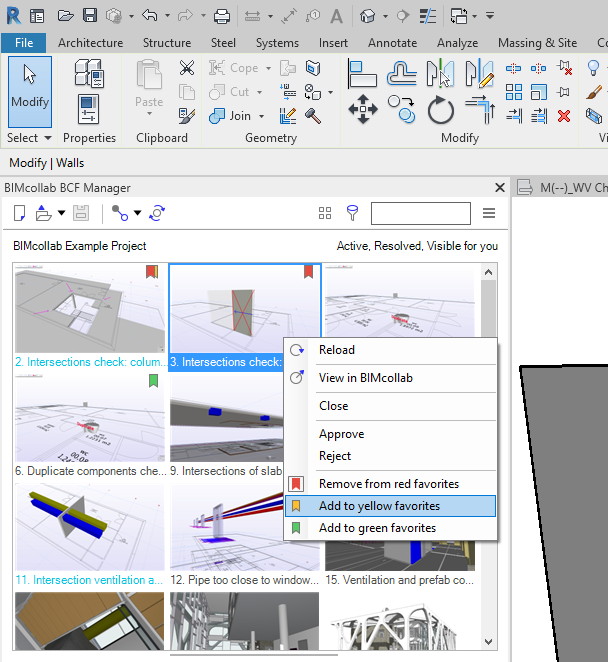Switch to thumbnail grid view in BCF Manager
This screenshot has height=662, width=608.
pyautogui.click(x=325, y=213)
